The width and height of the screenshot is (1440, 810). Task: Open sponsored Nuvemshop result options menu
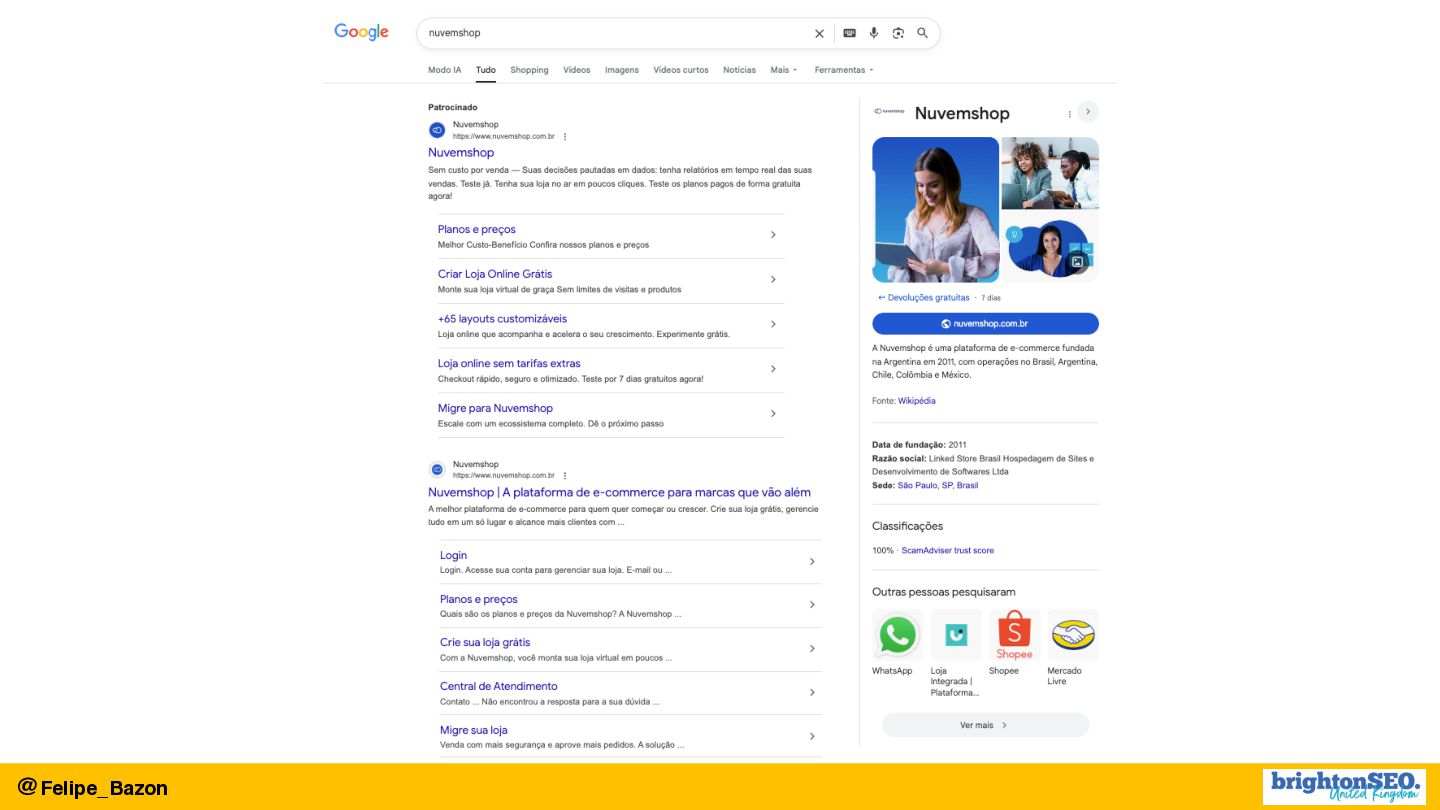click(x=565, y=136)
